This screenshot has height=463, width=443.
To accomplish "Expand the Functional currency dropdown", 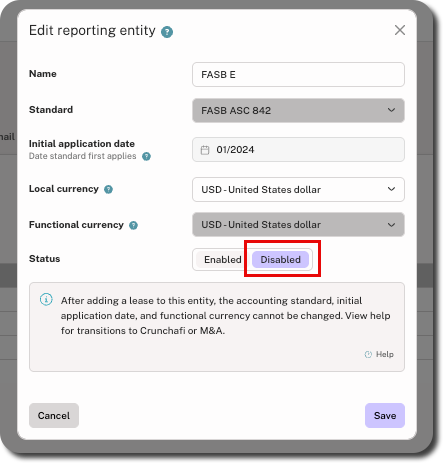I will 298,225.
